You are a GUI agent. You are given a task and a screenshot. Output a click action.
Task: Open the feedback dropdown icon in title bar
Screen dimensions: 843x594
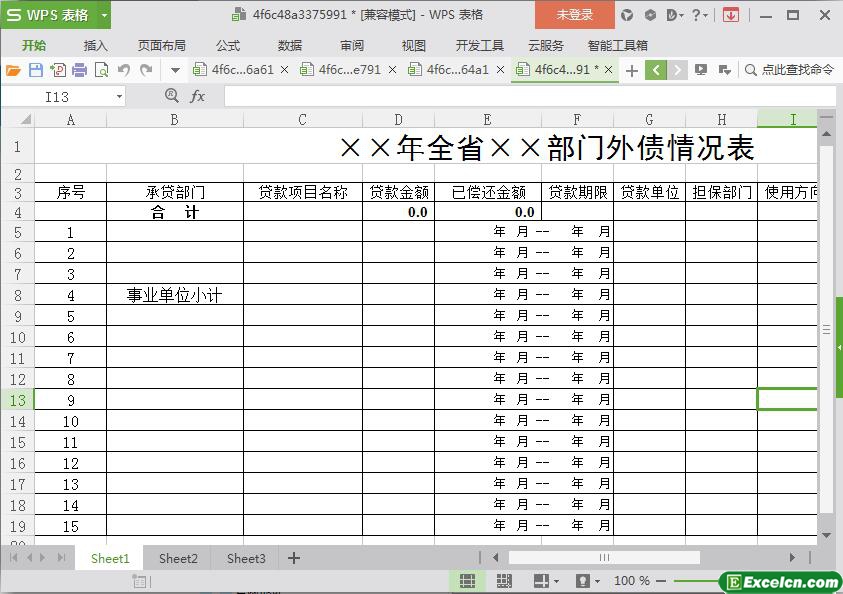tap(674, 15)
